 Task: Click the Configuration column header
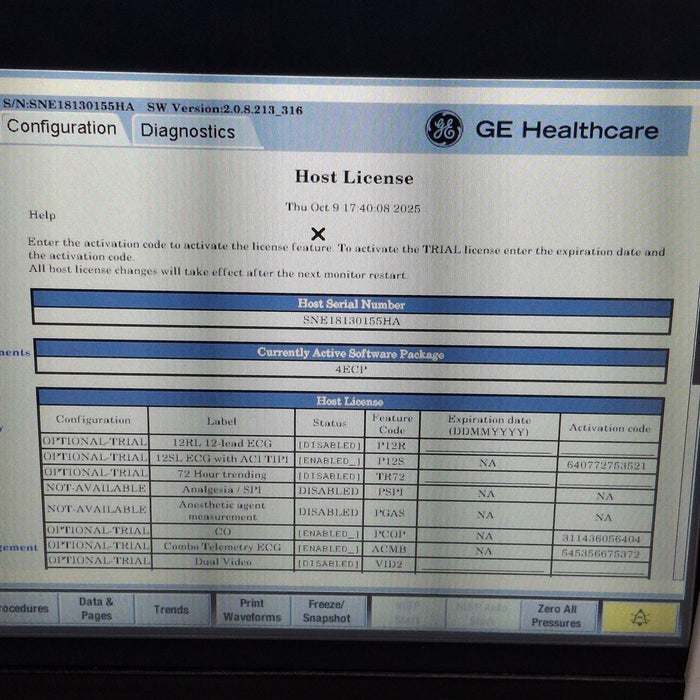click(x=93, y=419)
